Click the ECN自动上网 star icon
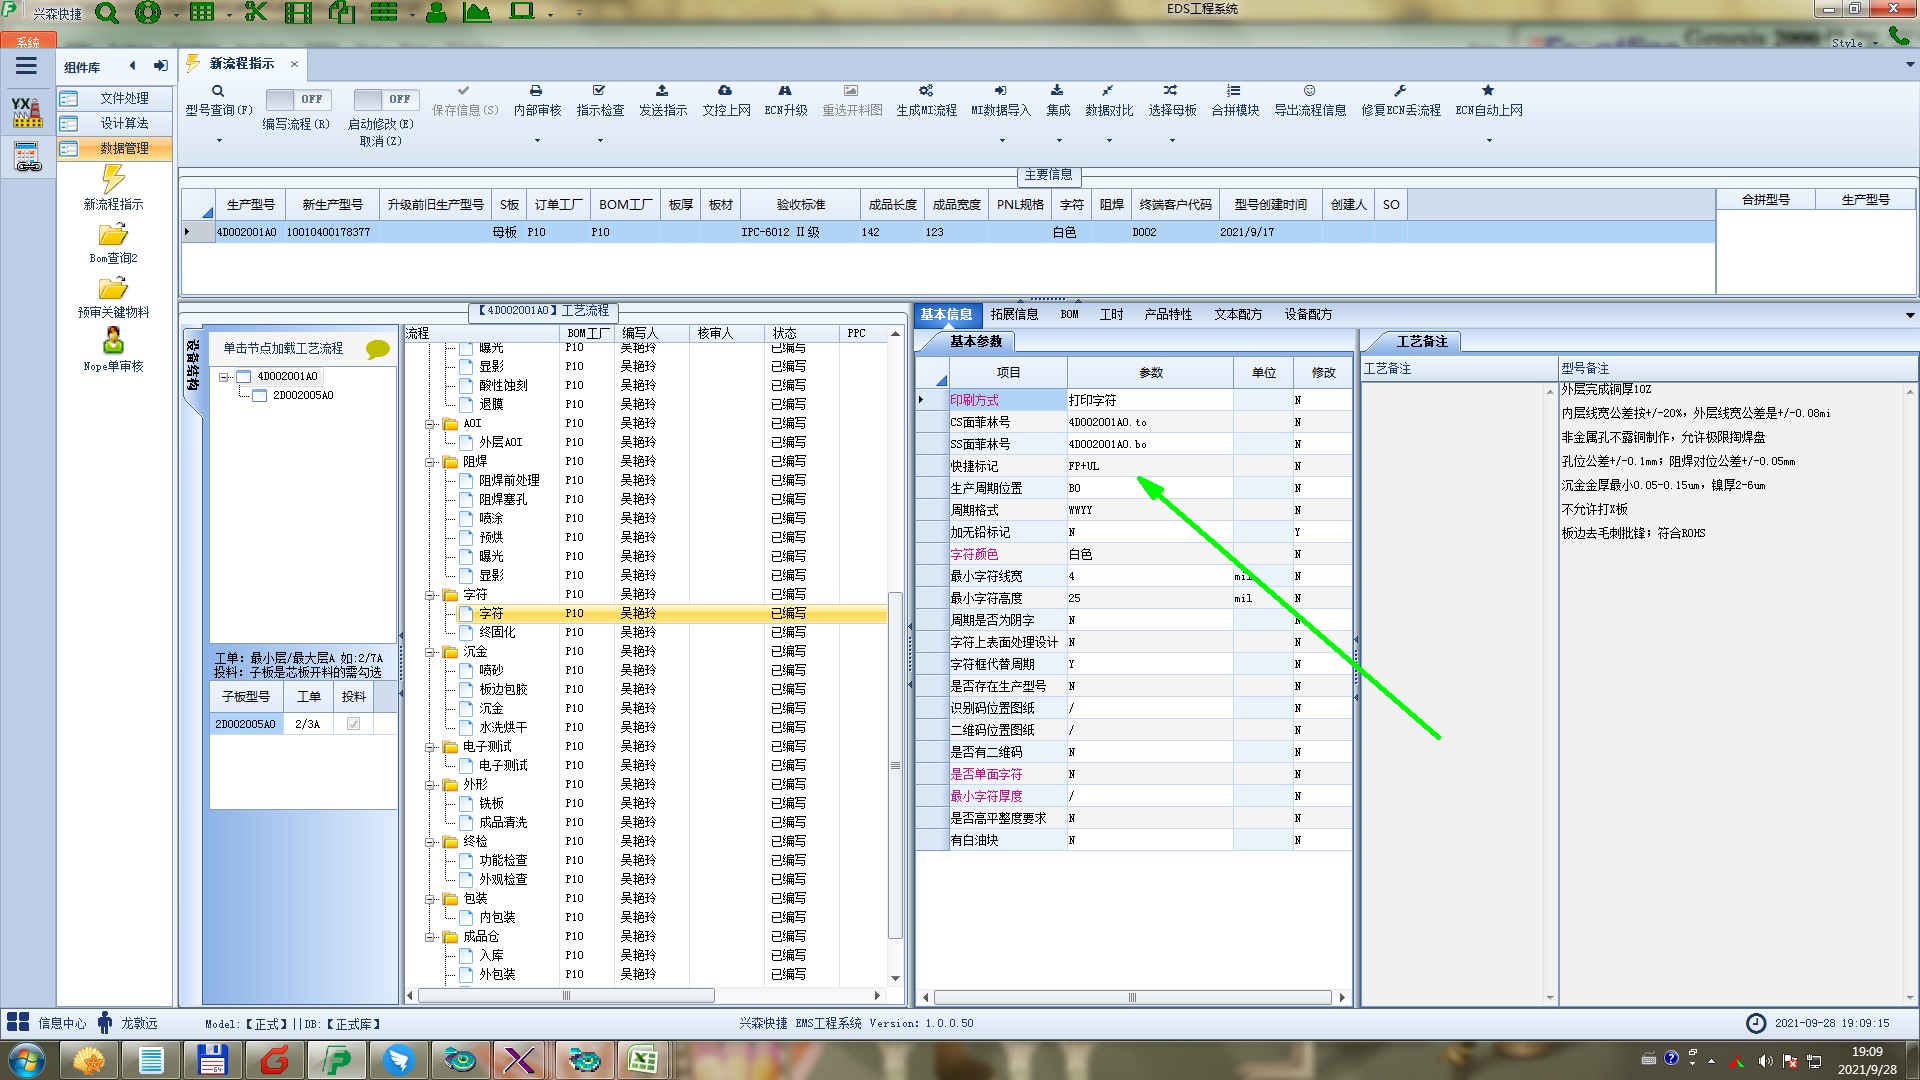The image size is (1920, 1080). coord(1488,91)
